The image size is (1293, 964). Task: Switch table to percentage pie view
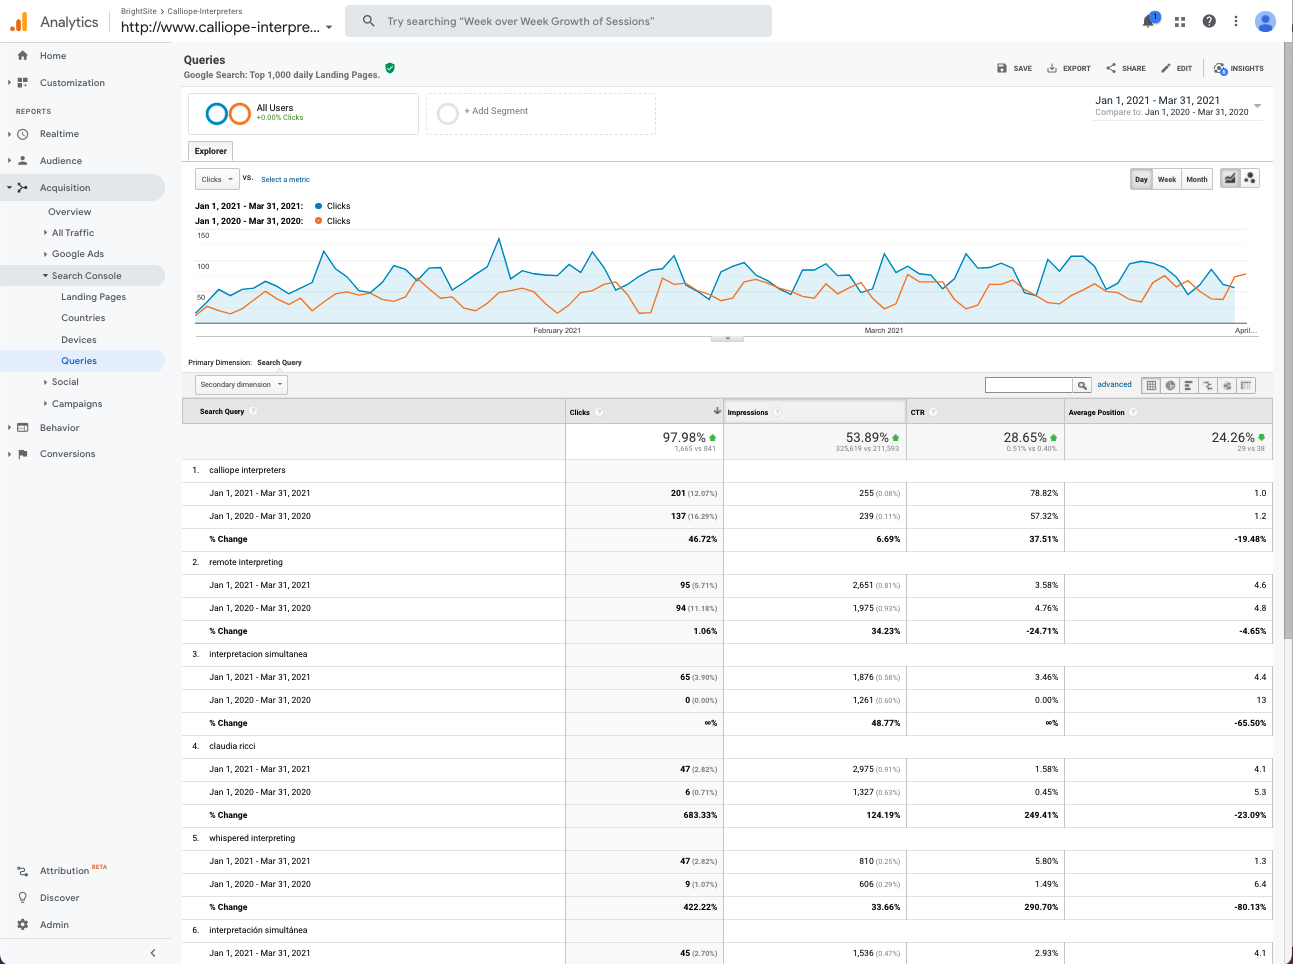1171,384
